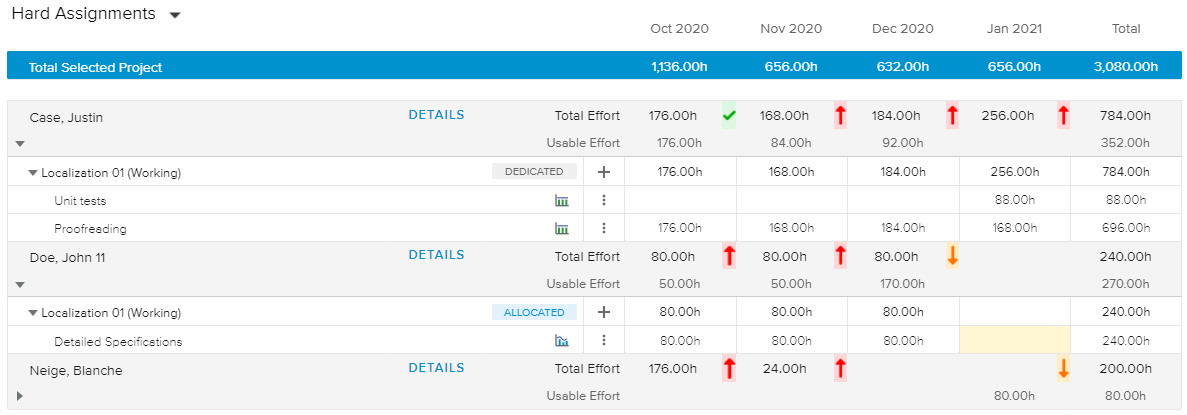The height and width of the screenshot is (415, 1187).
Task: Open the chart icon for Unit tests
Action: tap(561, 200)
